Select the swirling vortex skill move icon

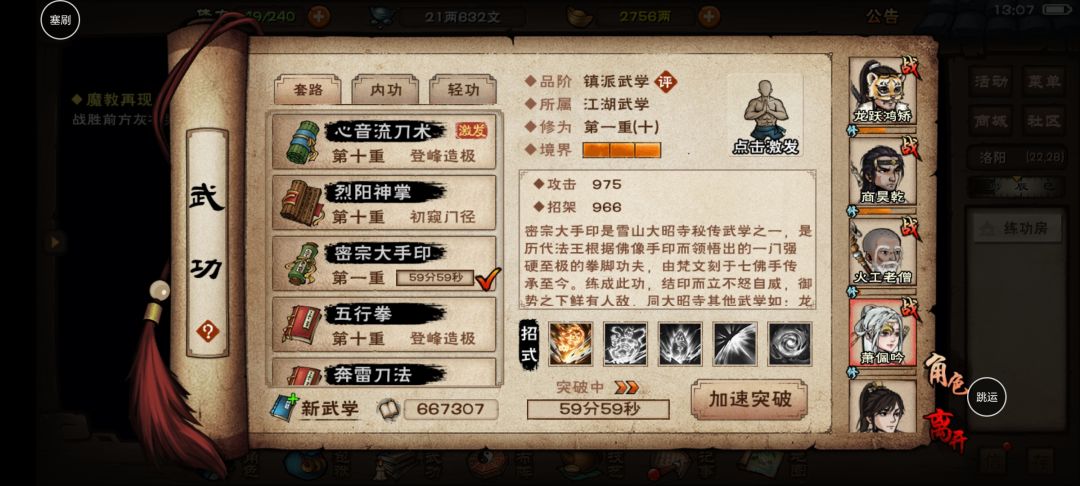pos(790,343)
